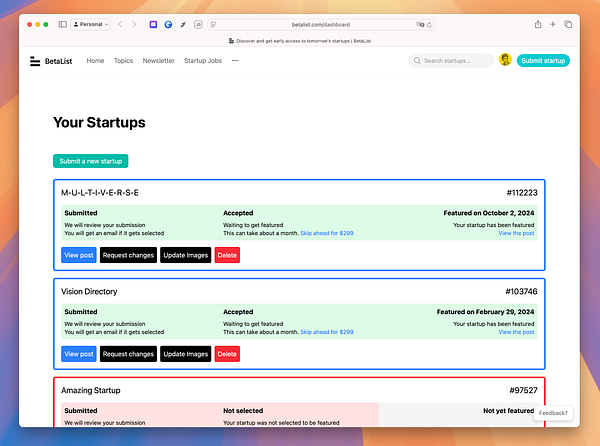Go forward with the browser forward arrow
The height and width of the screenshot is (446, 600).
[x=134, y=24]
